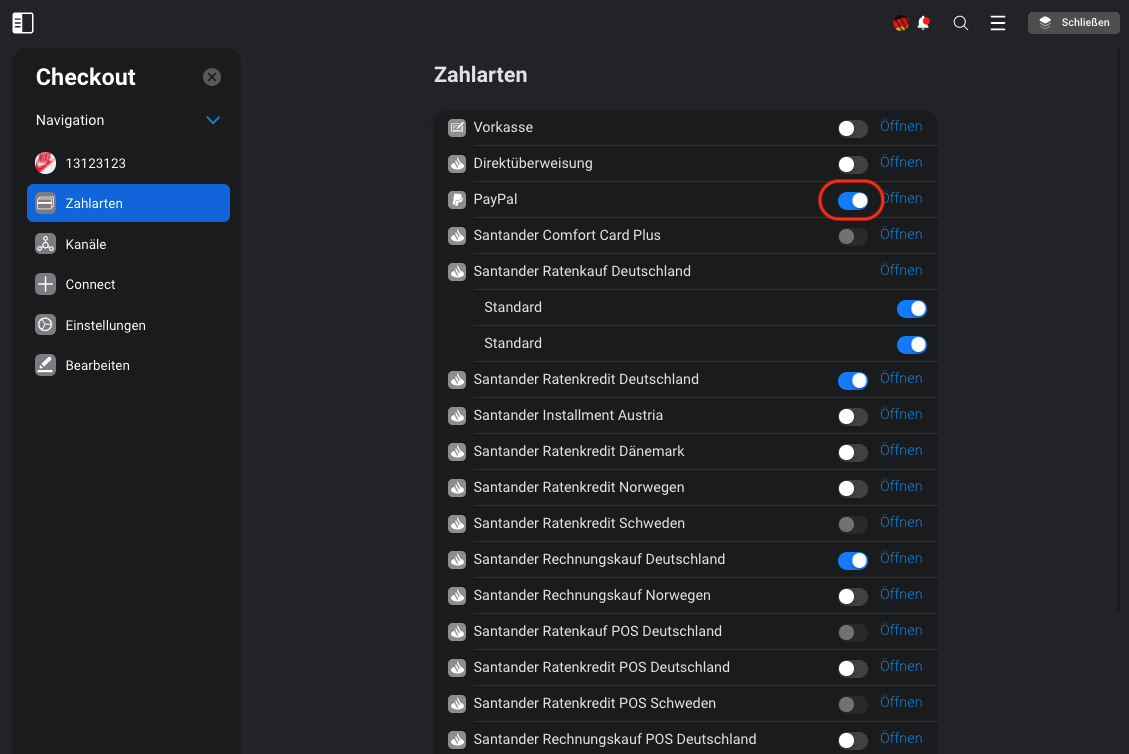Open Einstellungen in sidebar

click(128, 325)
